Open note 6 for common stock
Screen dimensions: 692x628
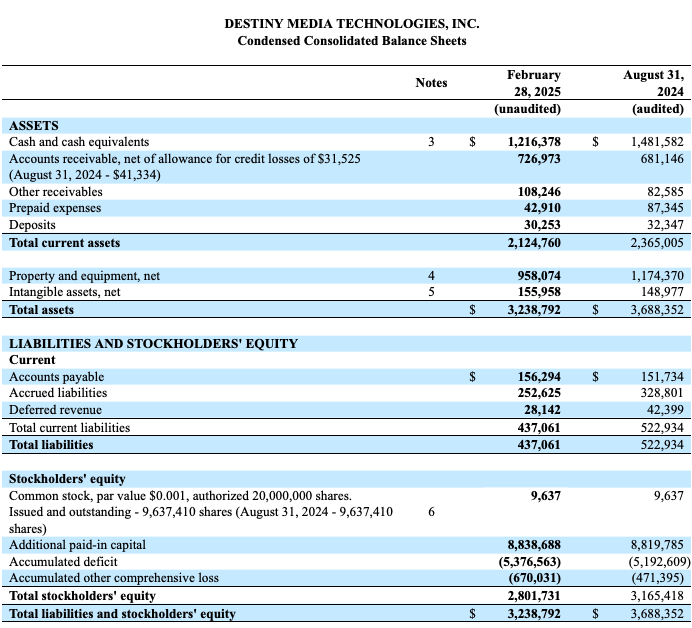click(x=431, y=511)
